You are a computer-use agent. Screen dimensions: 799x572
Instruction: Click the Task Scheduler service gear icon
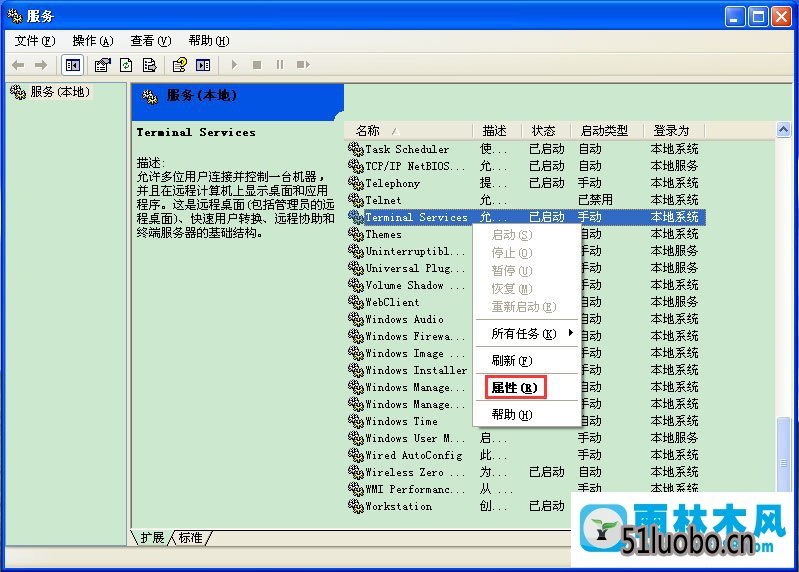click(356, 149)
